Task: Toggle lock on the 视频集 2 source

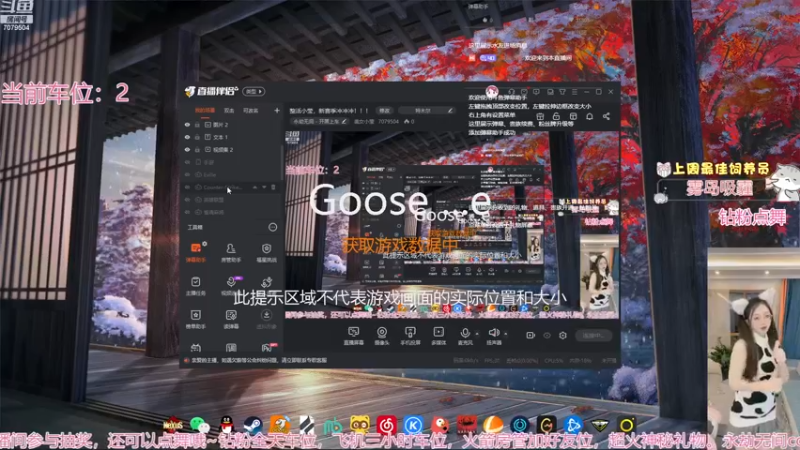Action: click(197, 149)
